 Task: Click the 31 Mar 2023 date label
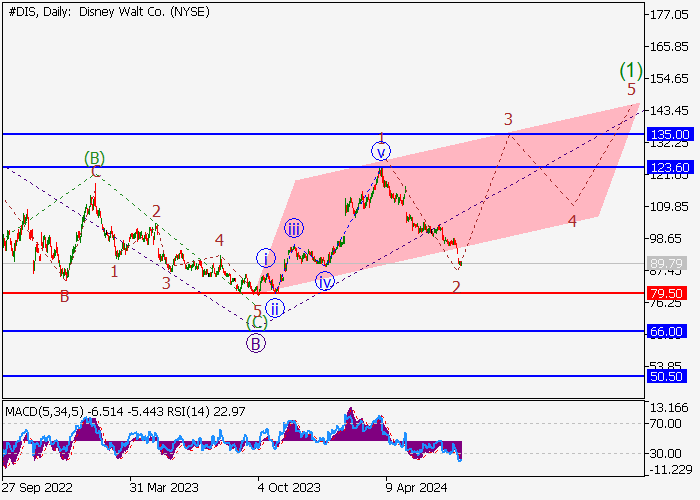coord(164,488)
